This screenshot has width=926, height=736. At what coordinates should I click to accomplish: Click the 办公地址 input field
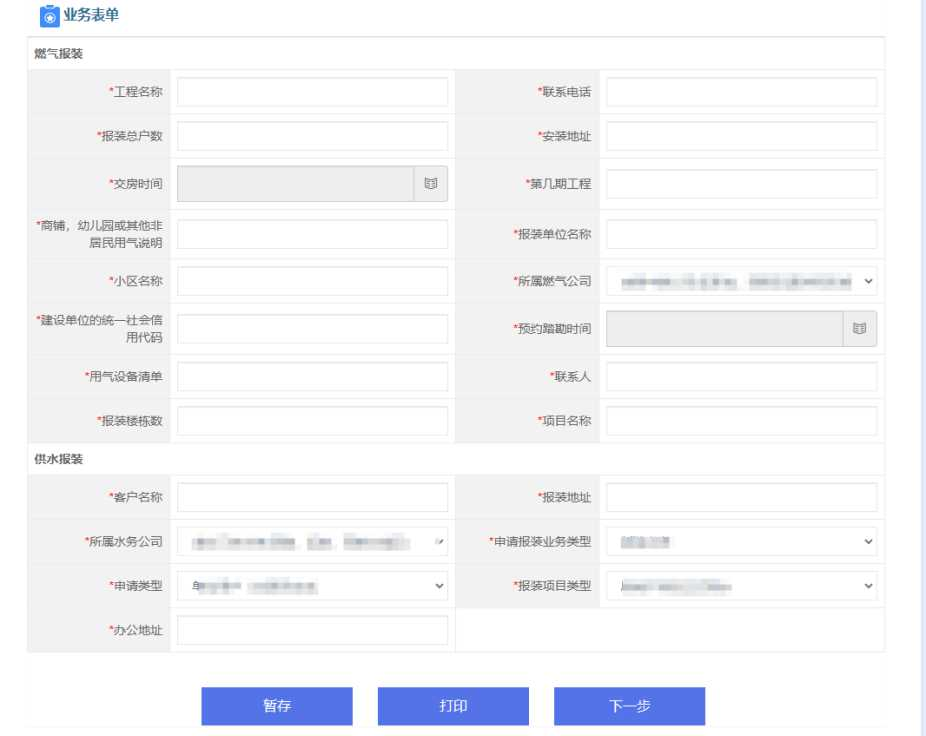point(312,630)
